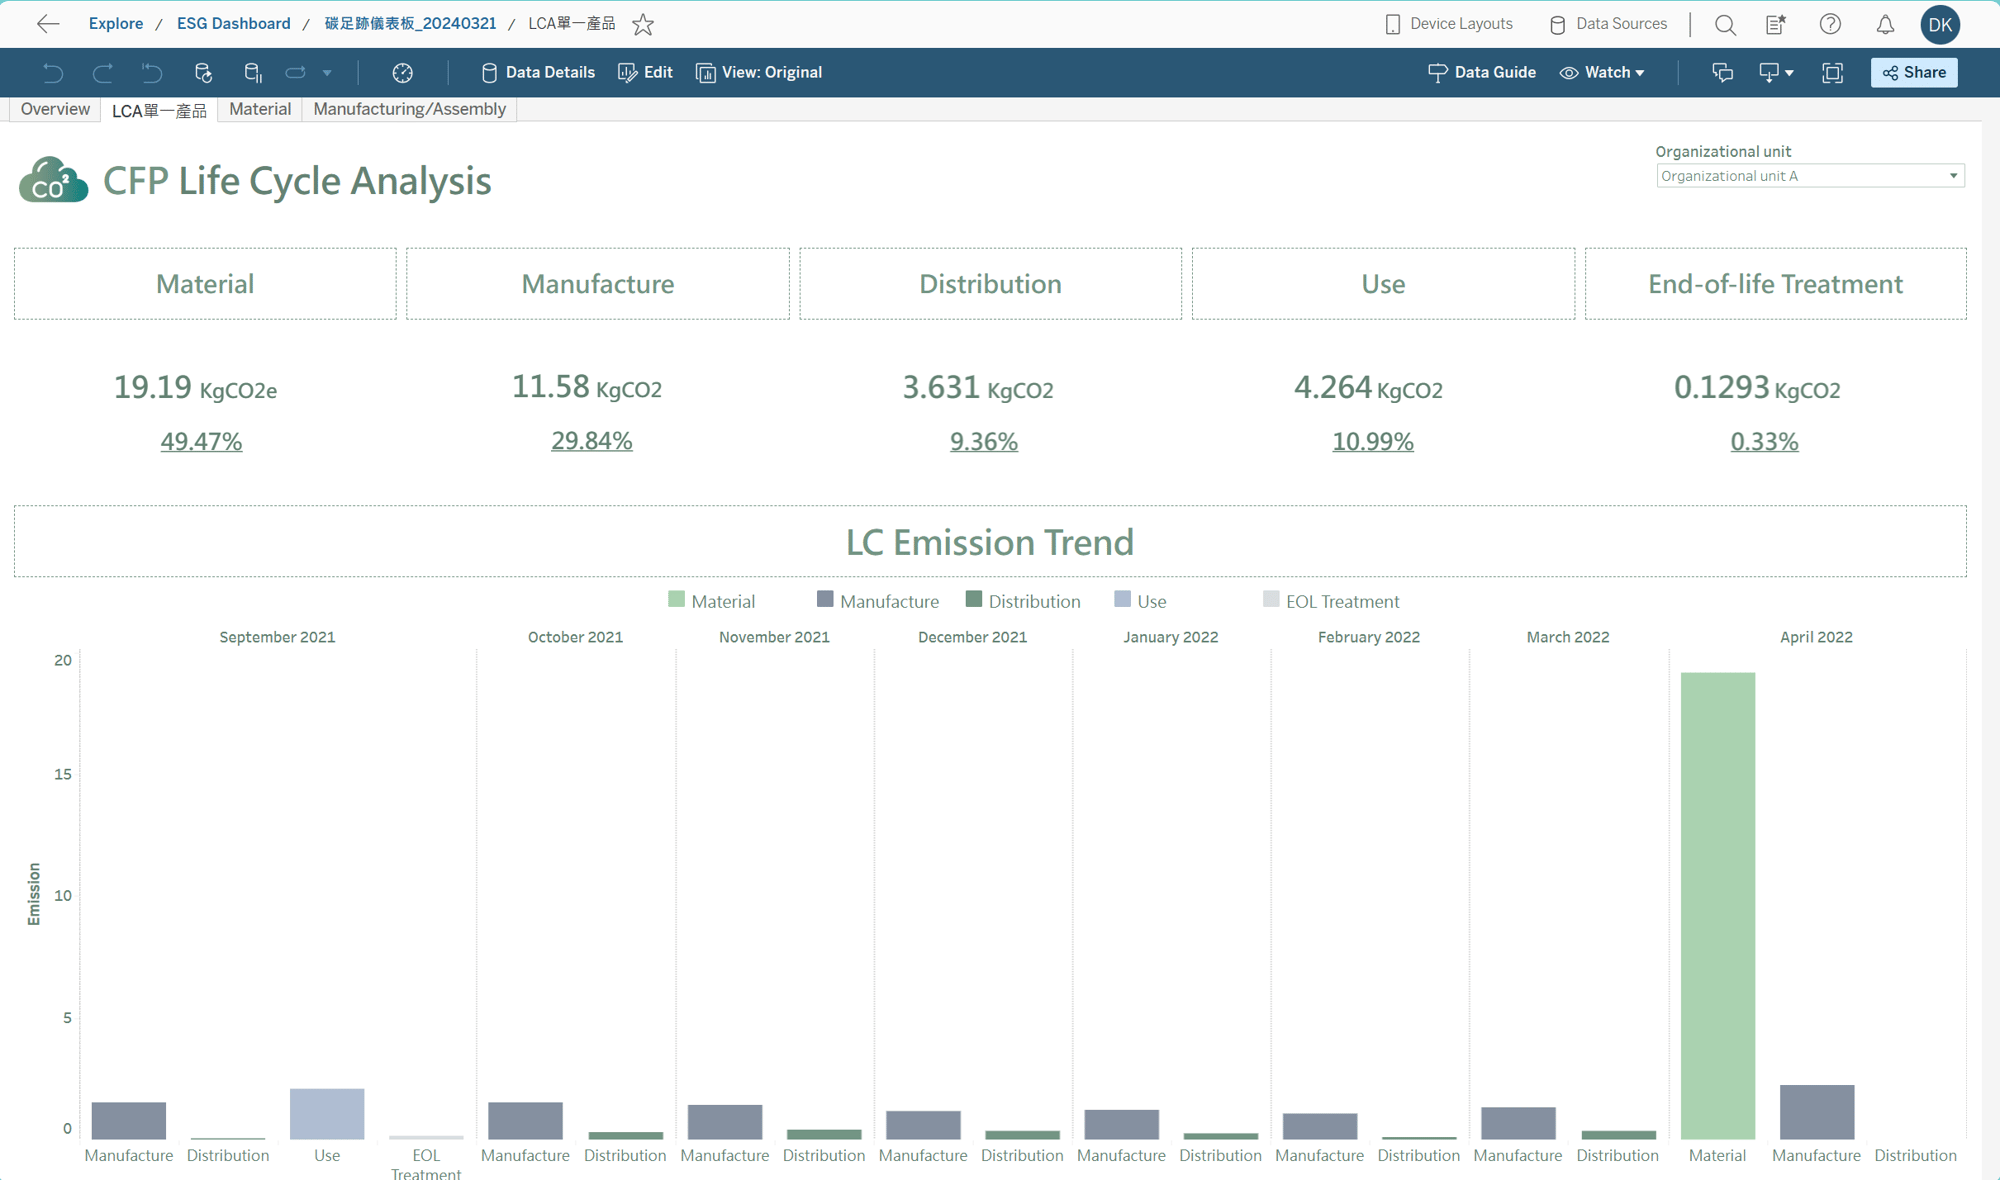
Task: Expand the download options arrow
Action: pos(1789,72)
